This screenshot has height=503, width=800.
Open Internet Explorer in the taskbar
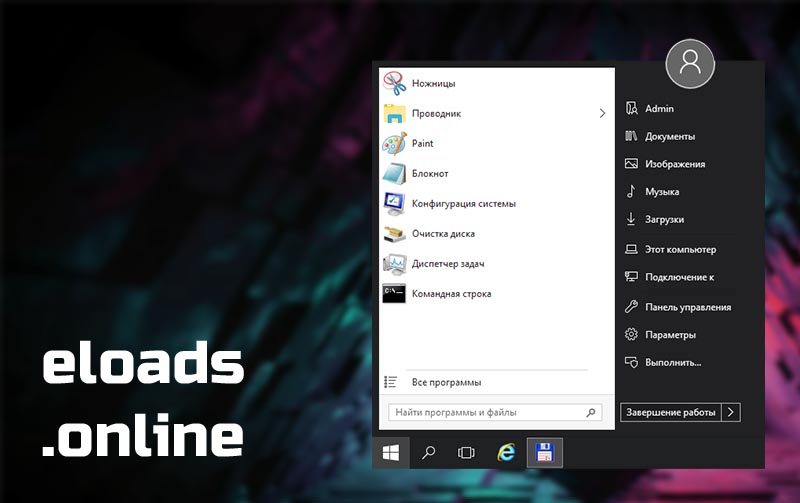pos(506,453)
